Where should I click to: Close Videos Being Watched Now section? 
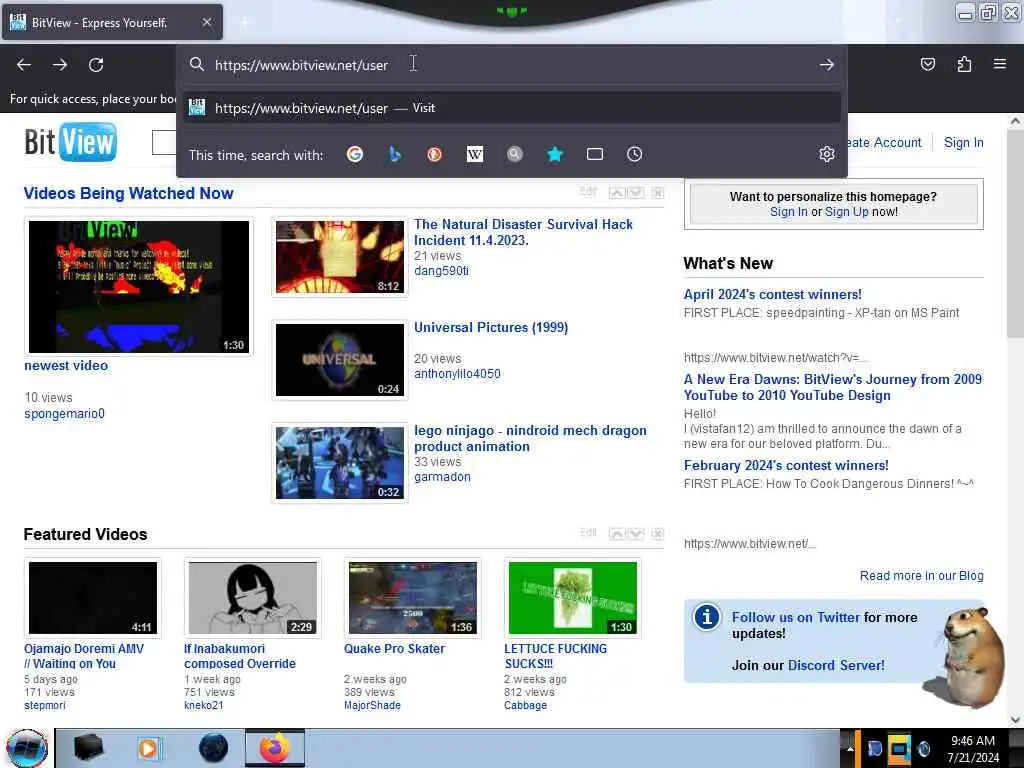coord(658,193)
